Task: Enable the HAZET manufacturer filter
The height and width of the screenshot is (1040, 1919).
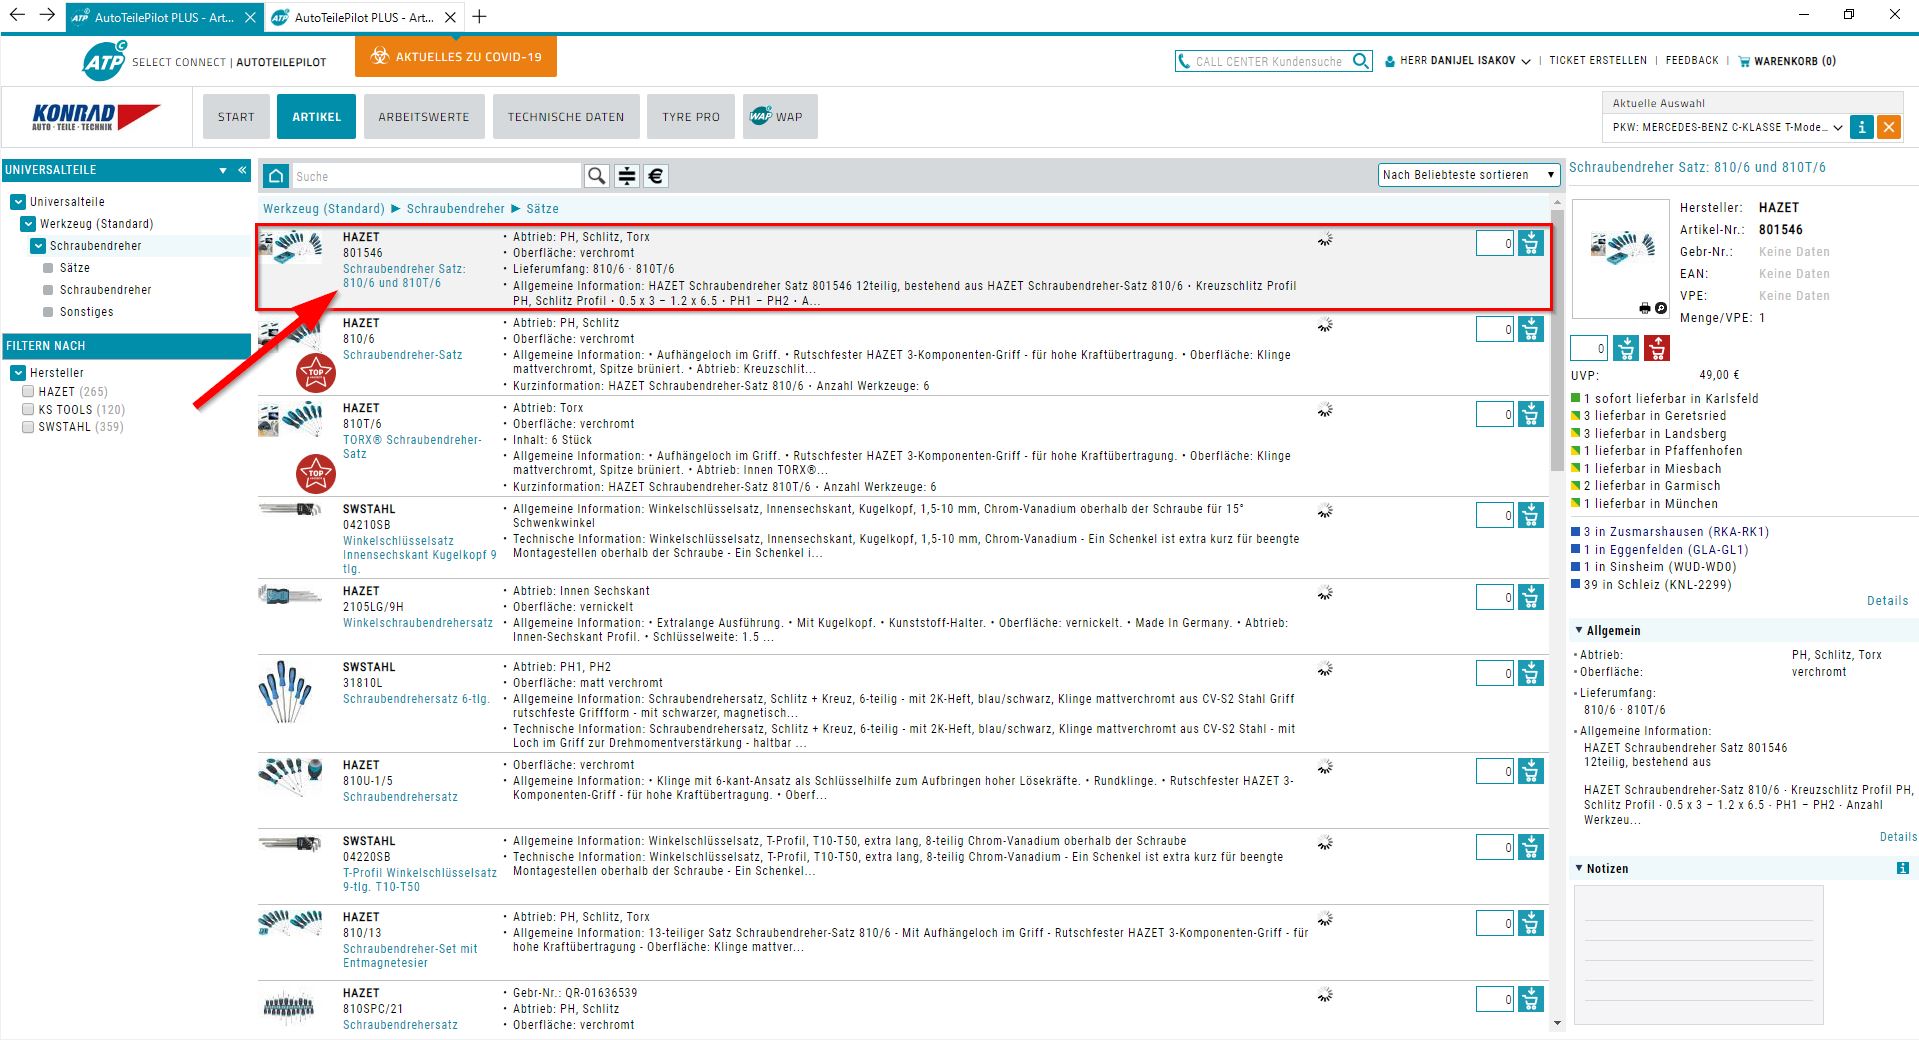Action: click(28, 392)
